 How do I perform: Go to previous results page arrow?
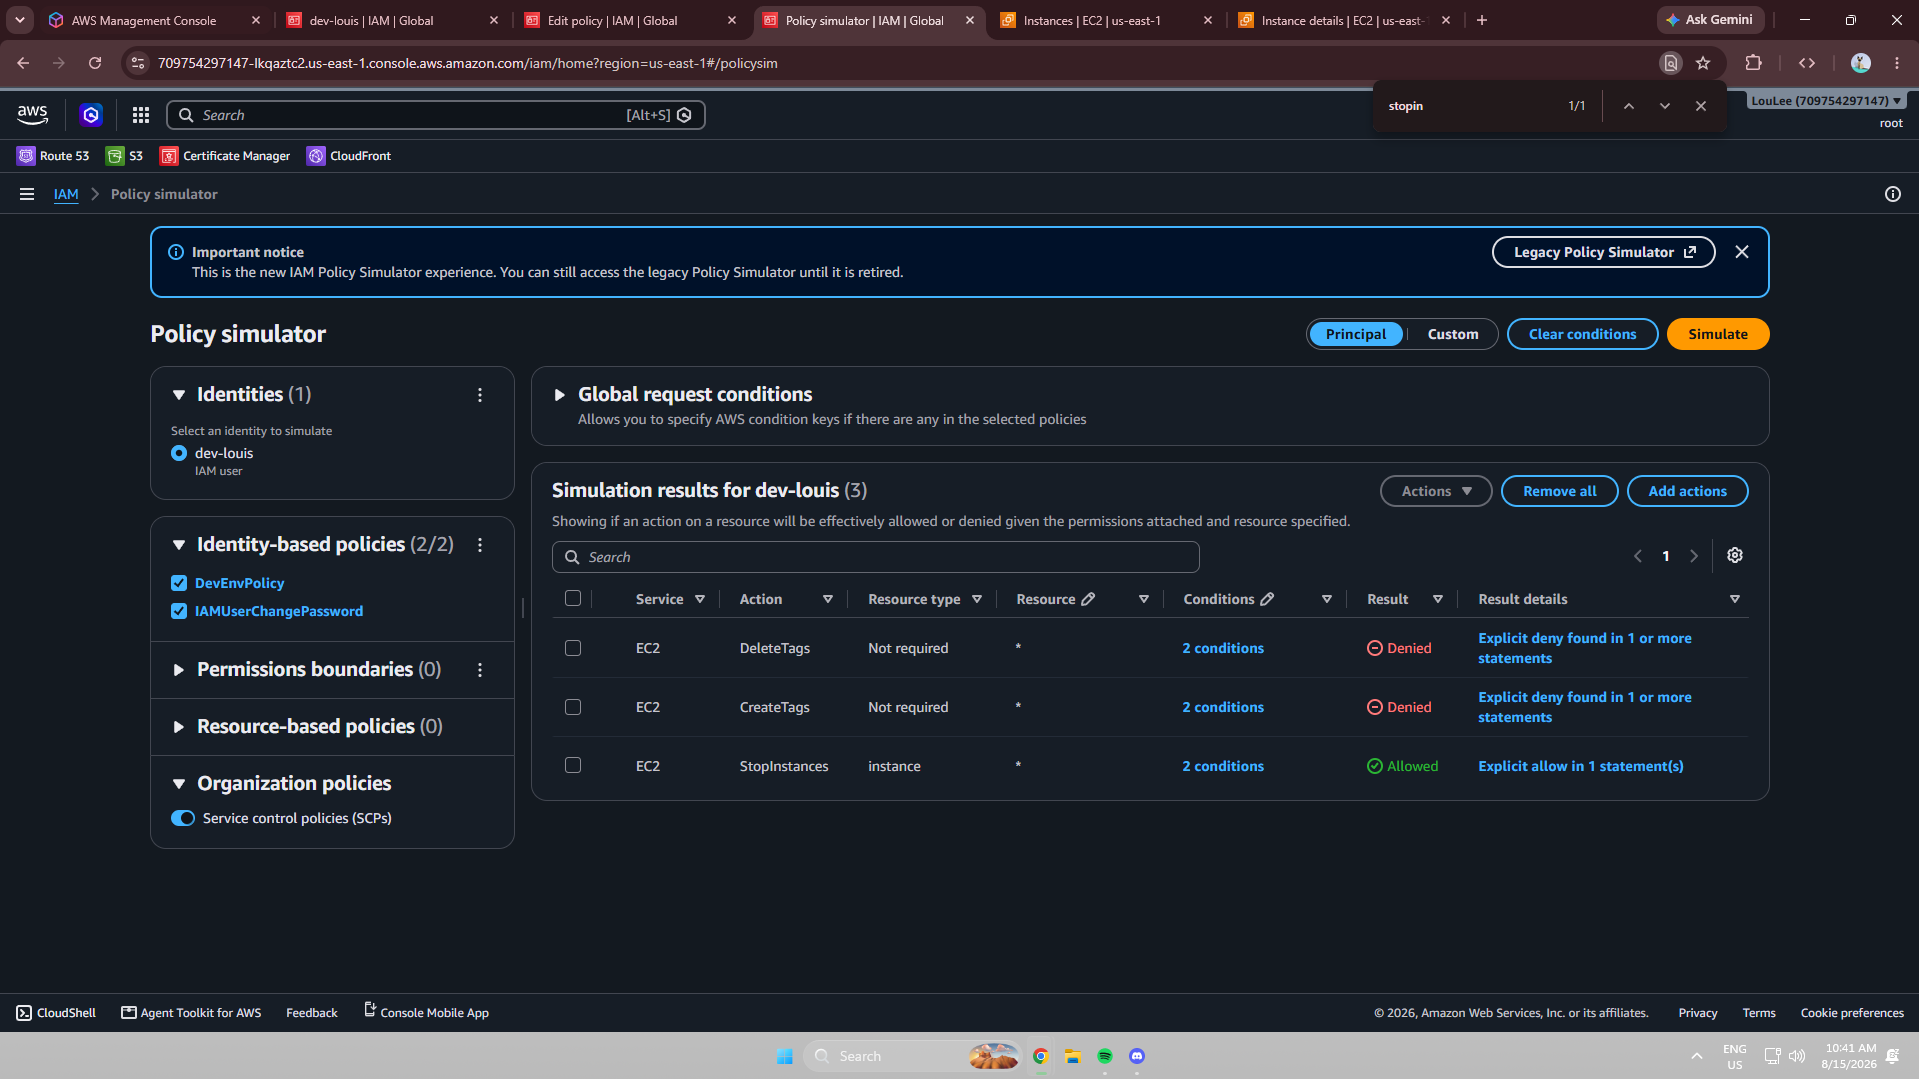tap(1638, 556)
